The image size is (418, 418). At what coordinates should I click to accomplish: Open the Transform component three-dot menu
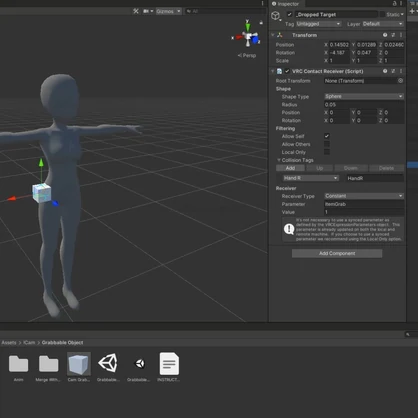(401, 35)
